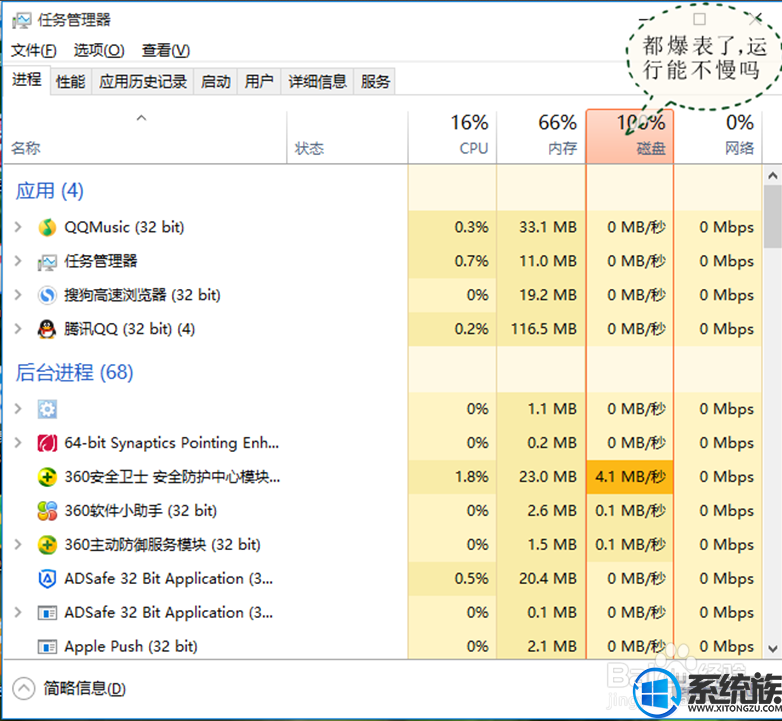Click the 简略信息(D) link
The height and width of the screenshot is (721, 782).
84,689
